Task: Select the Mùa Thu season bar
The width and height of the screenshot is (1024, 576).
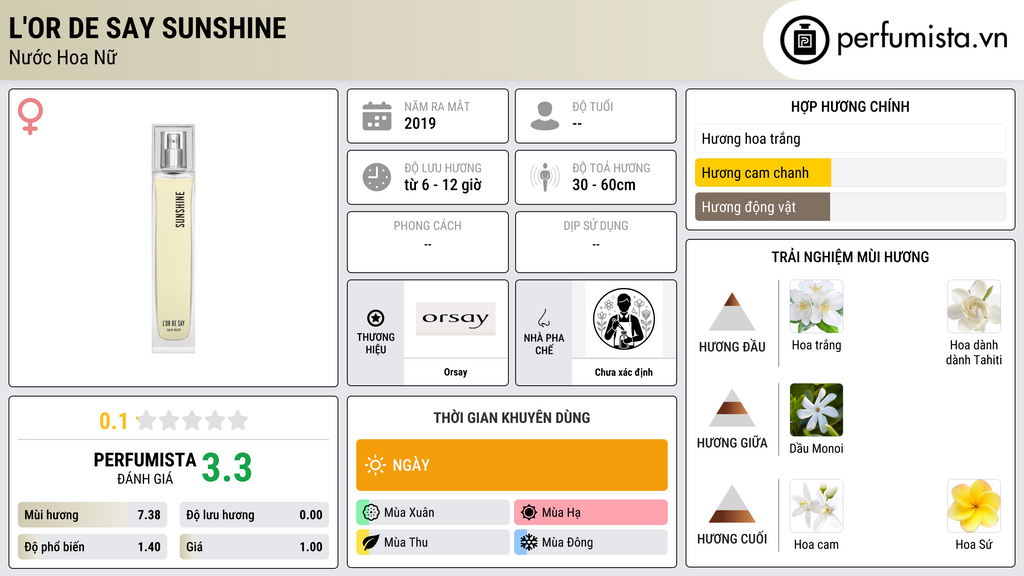Action: [433, 542]
